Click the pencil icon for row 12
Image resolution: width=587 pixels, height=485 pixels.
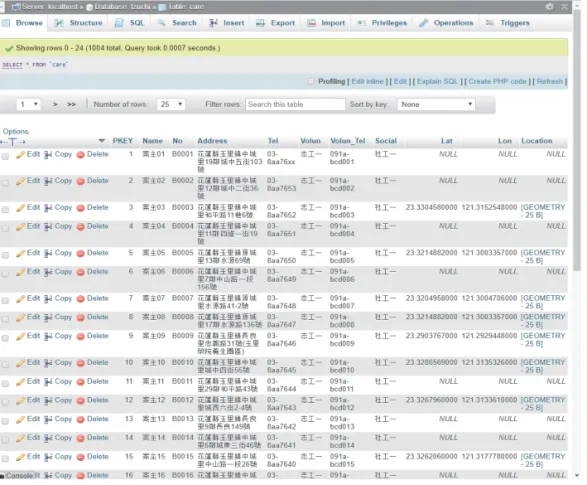pyautogui.click(x=21, y=401)
